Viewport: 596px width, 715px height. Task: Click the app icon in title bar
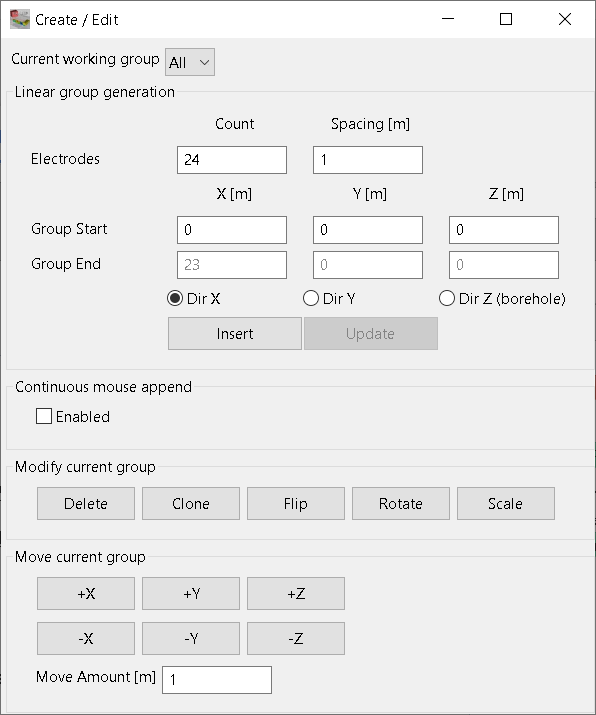coord(20,19)
